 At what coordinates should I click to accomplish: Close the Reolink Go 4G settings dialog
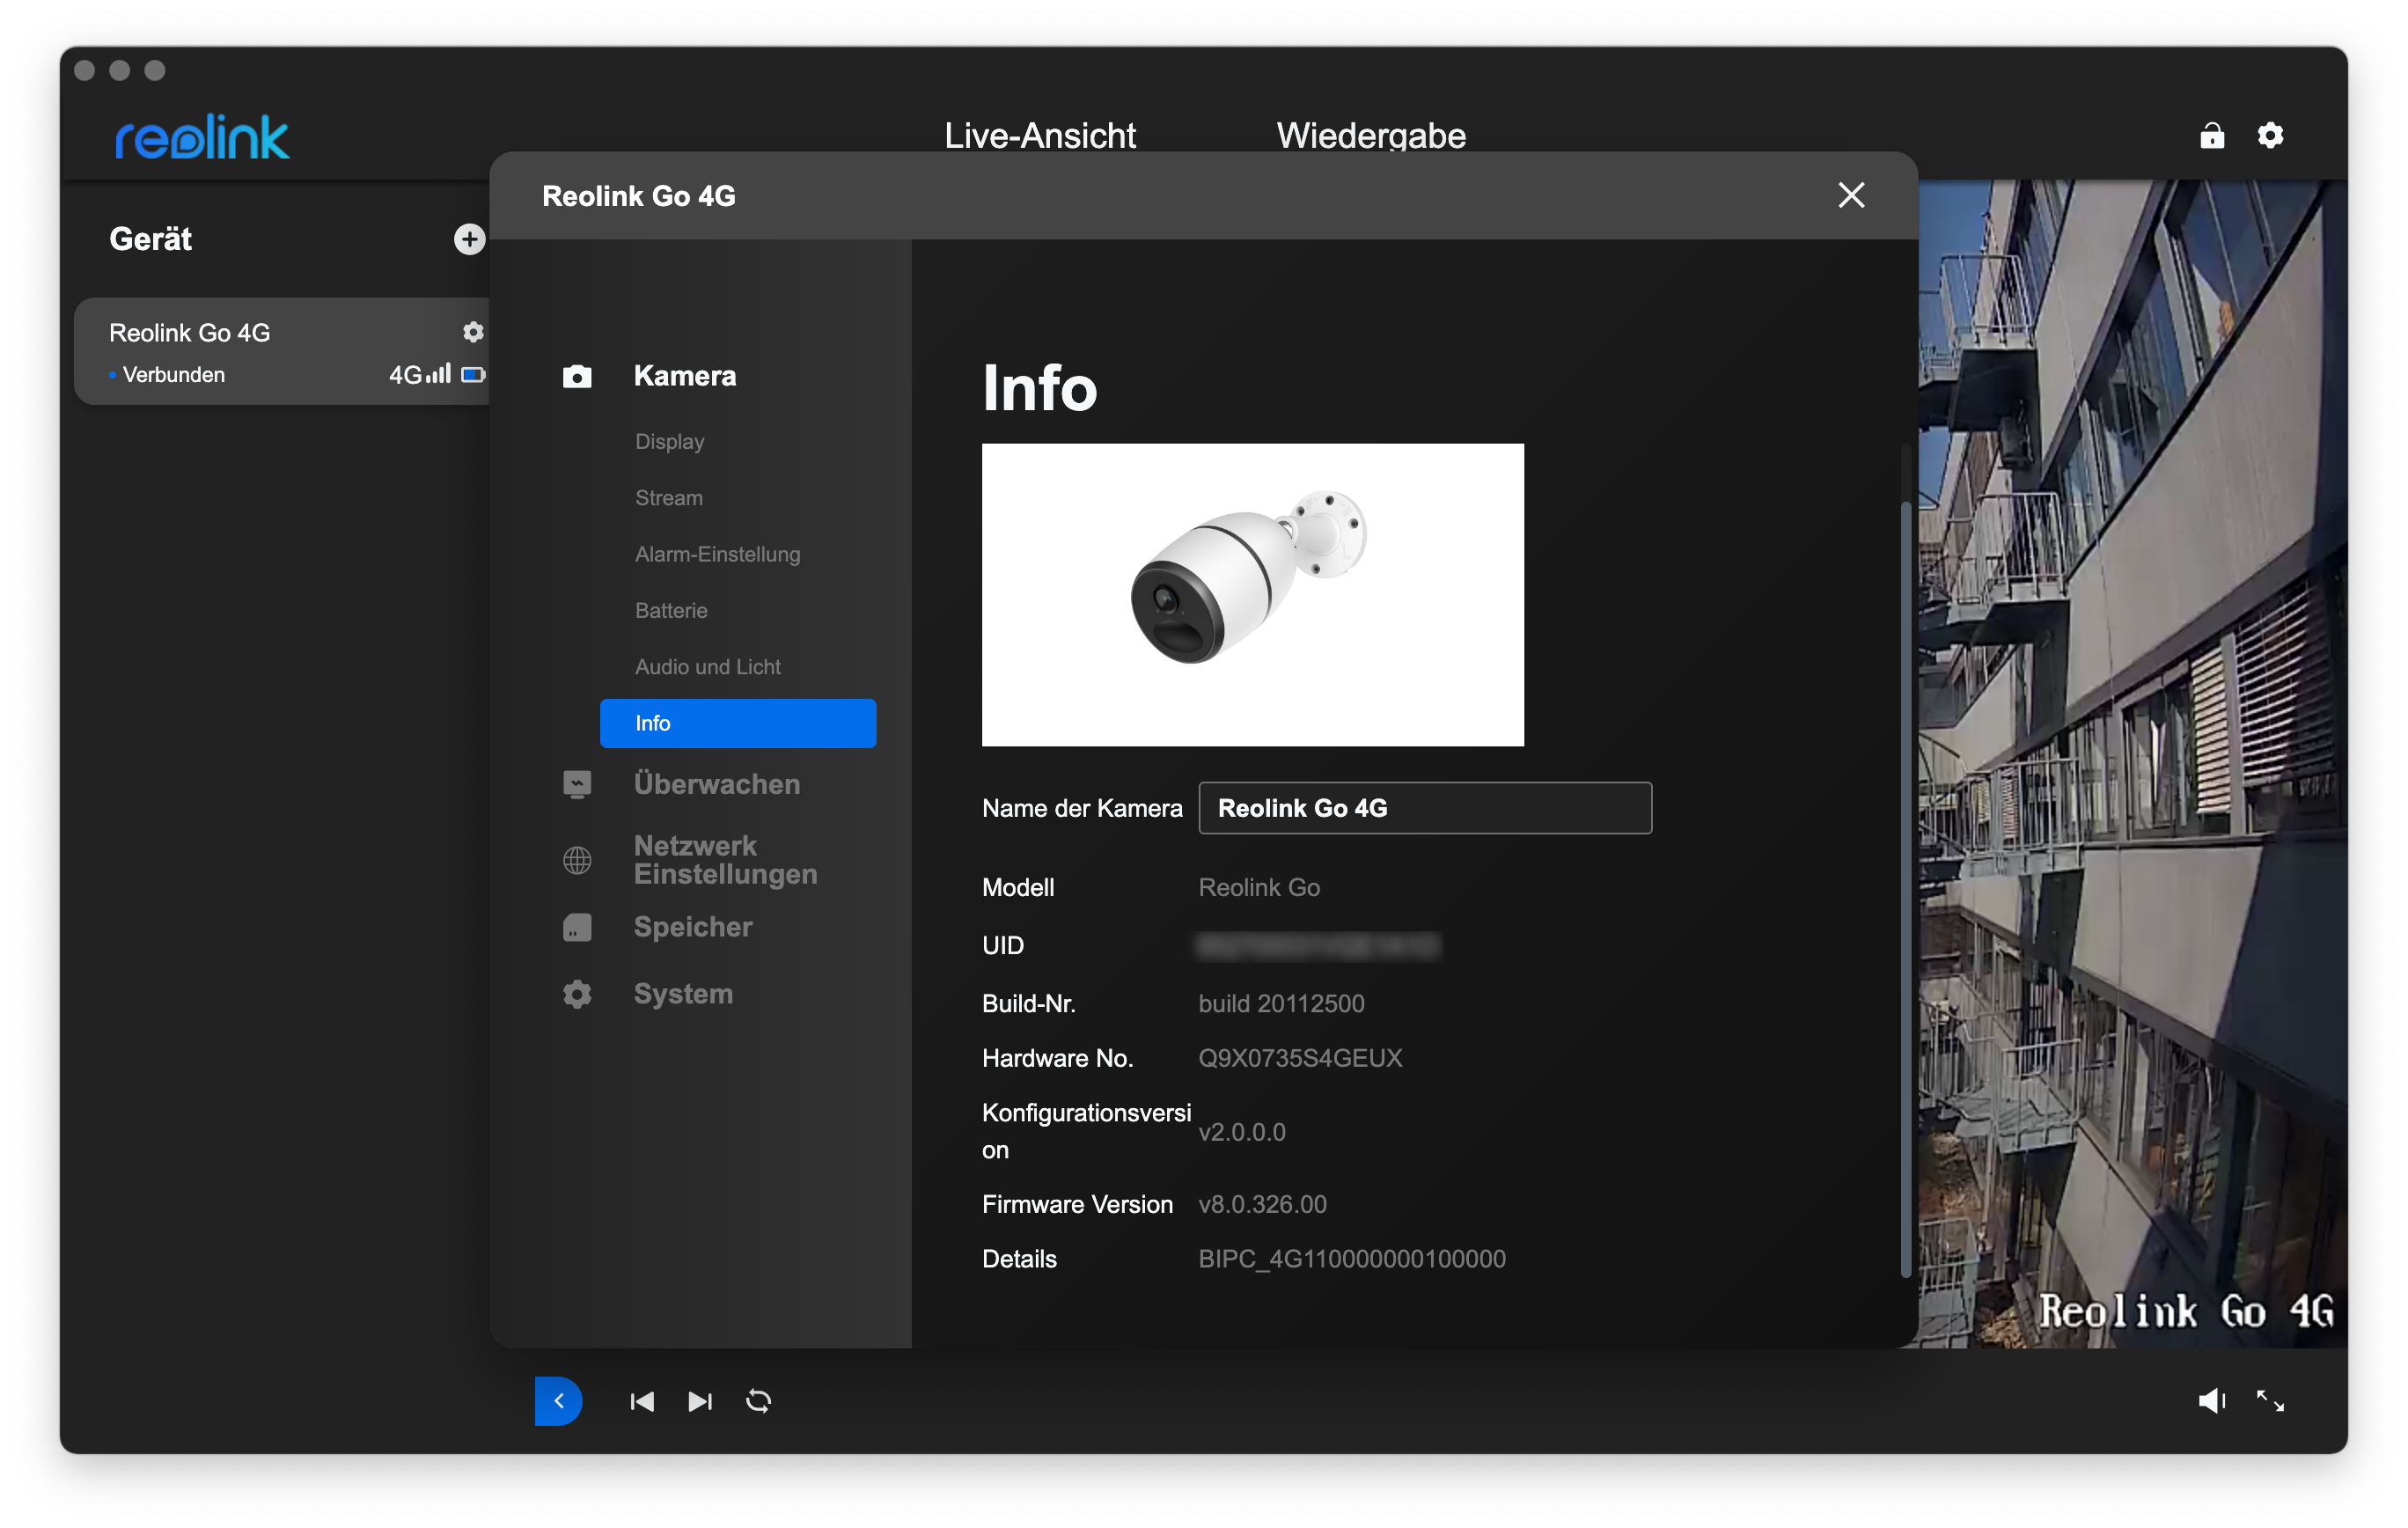coord(1851,195)
